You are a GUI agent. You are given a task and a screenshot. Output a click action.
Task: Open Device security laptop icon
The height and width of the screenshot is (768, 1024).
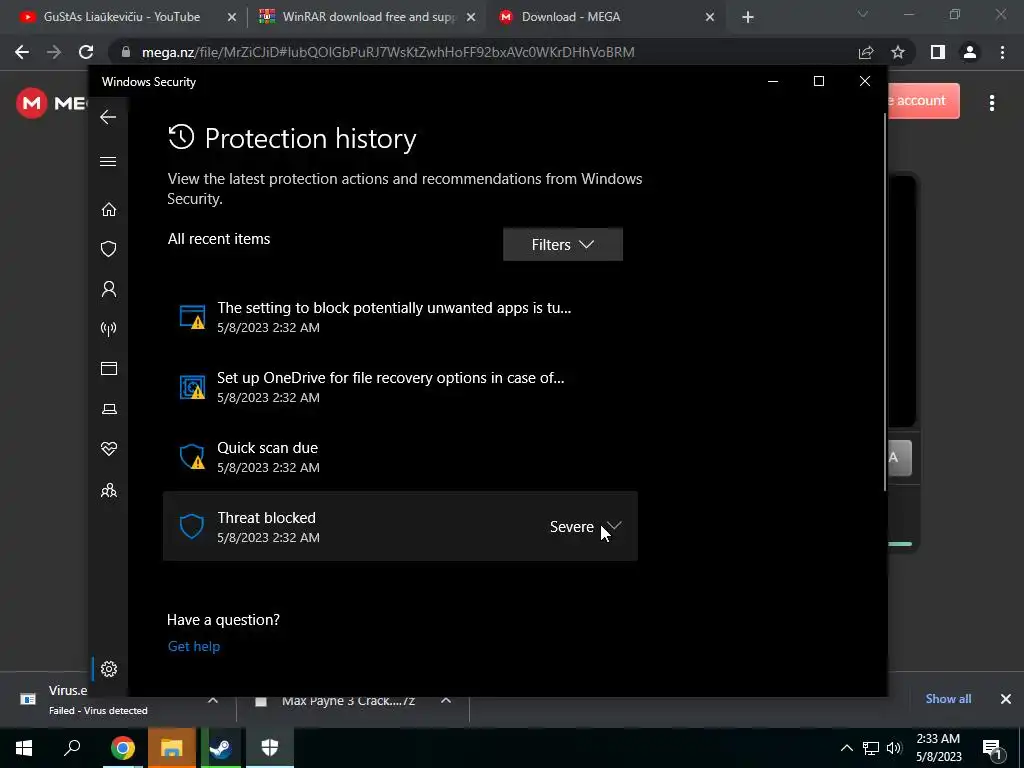[108, 409]
